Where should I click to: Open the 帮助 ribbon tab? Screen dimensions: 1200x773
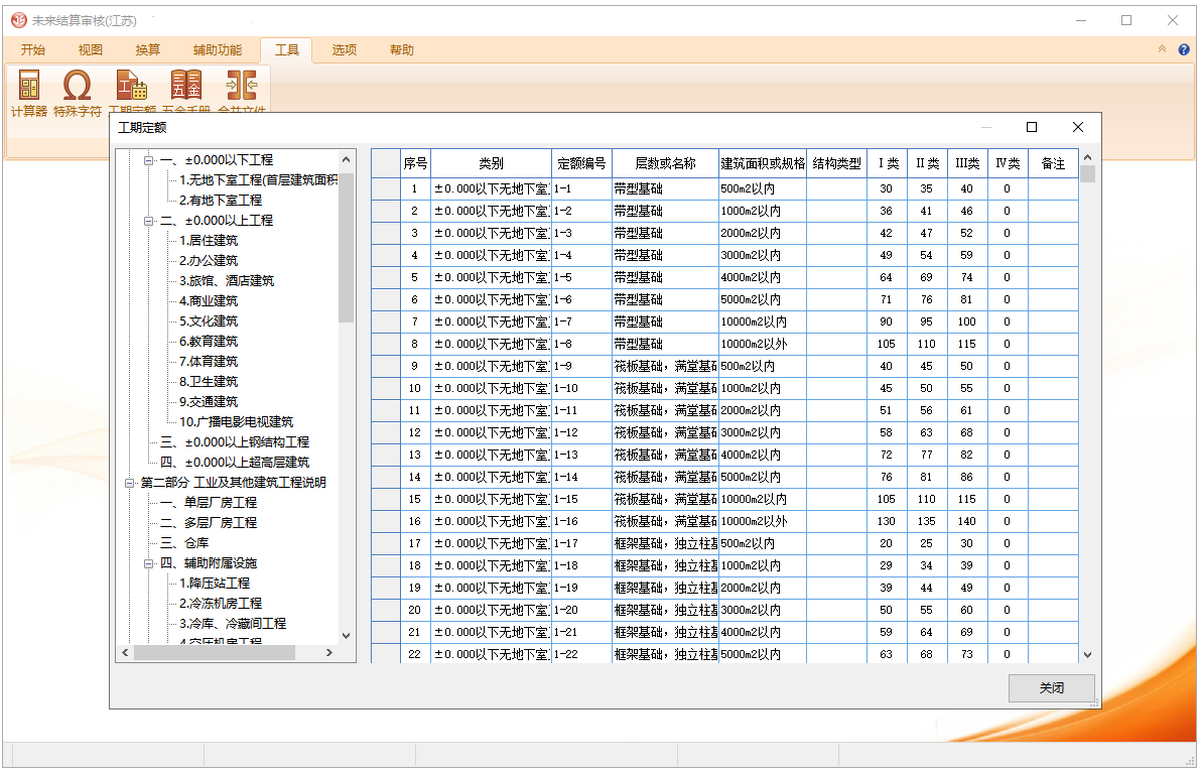click(x=402, y=50)
